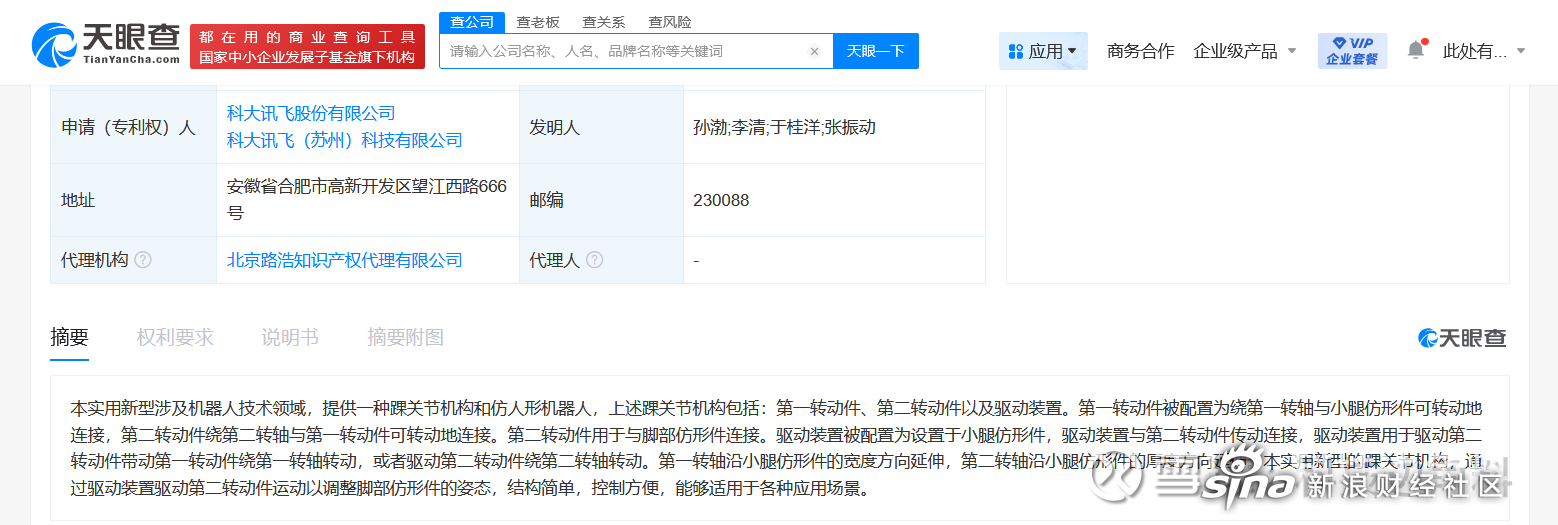Screen dimensions: 1558x525
Task: Switch to the 摘要附图 tab
Action: pyautogui.click(x=405, y=338)
